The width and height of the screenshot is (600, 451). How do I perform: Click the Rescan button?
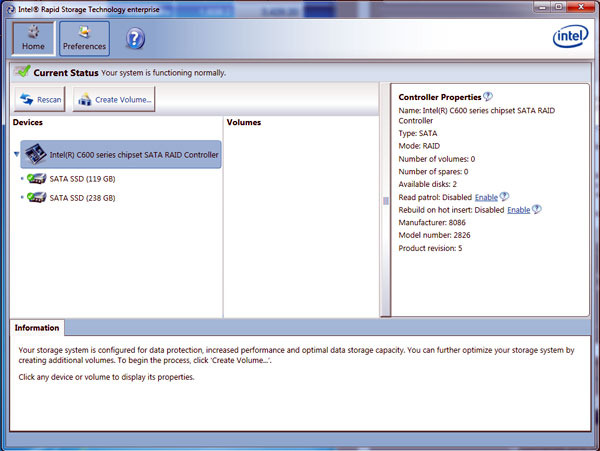pyautogui.click(x=40, y=99)
